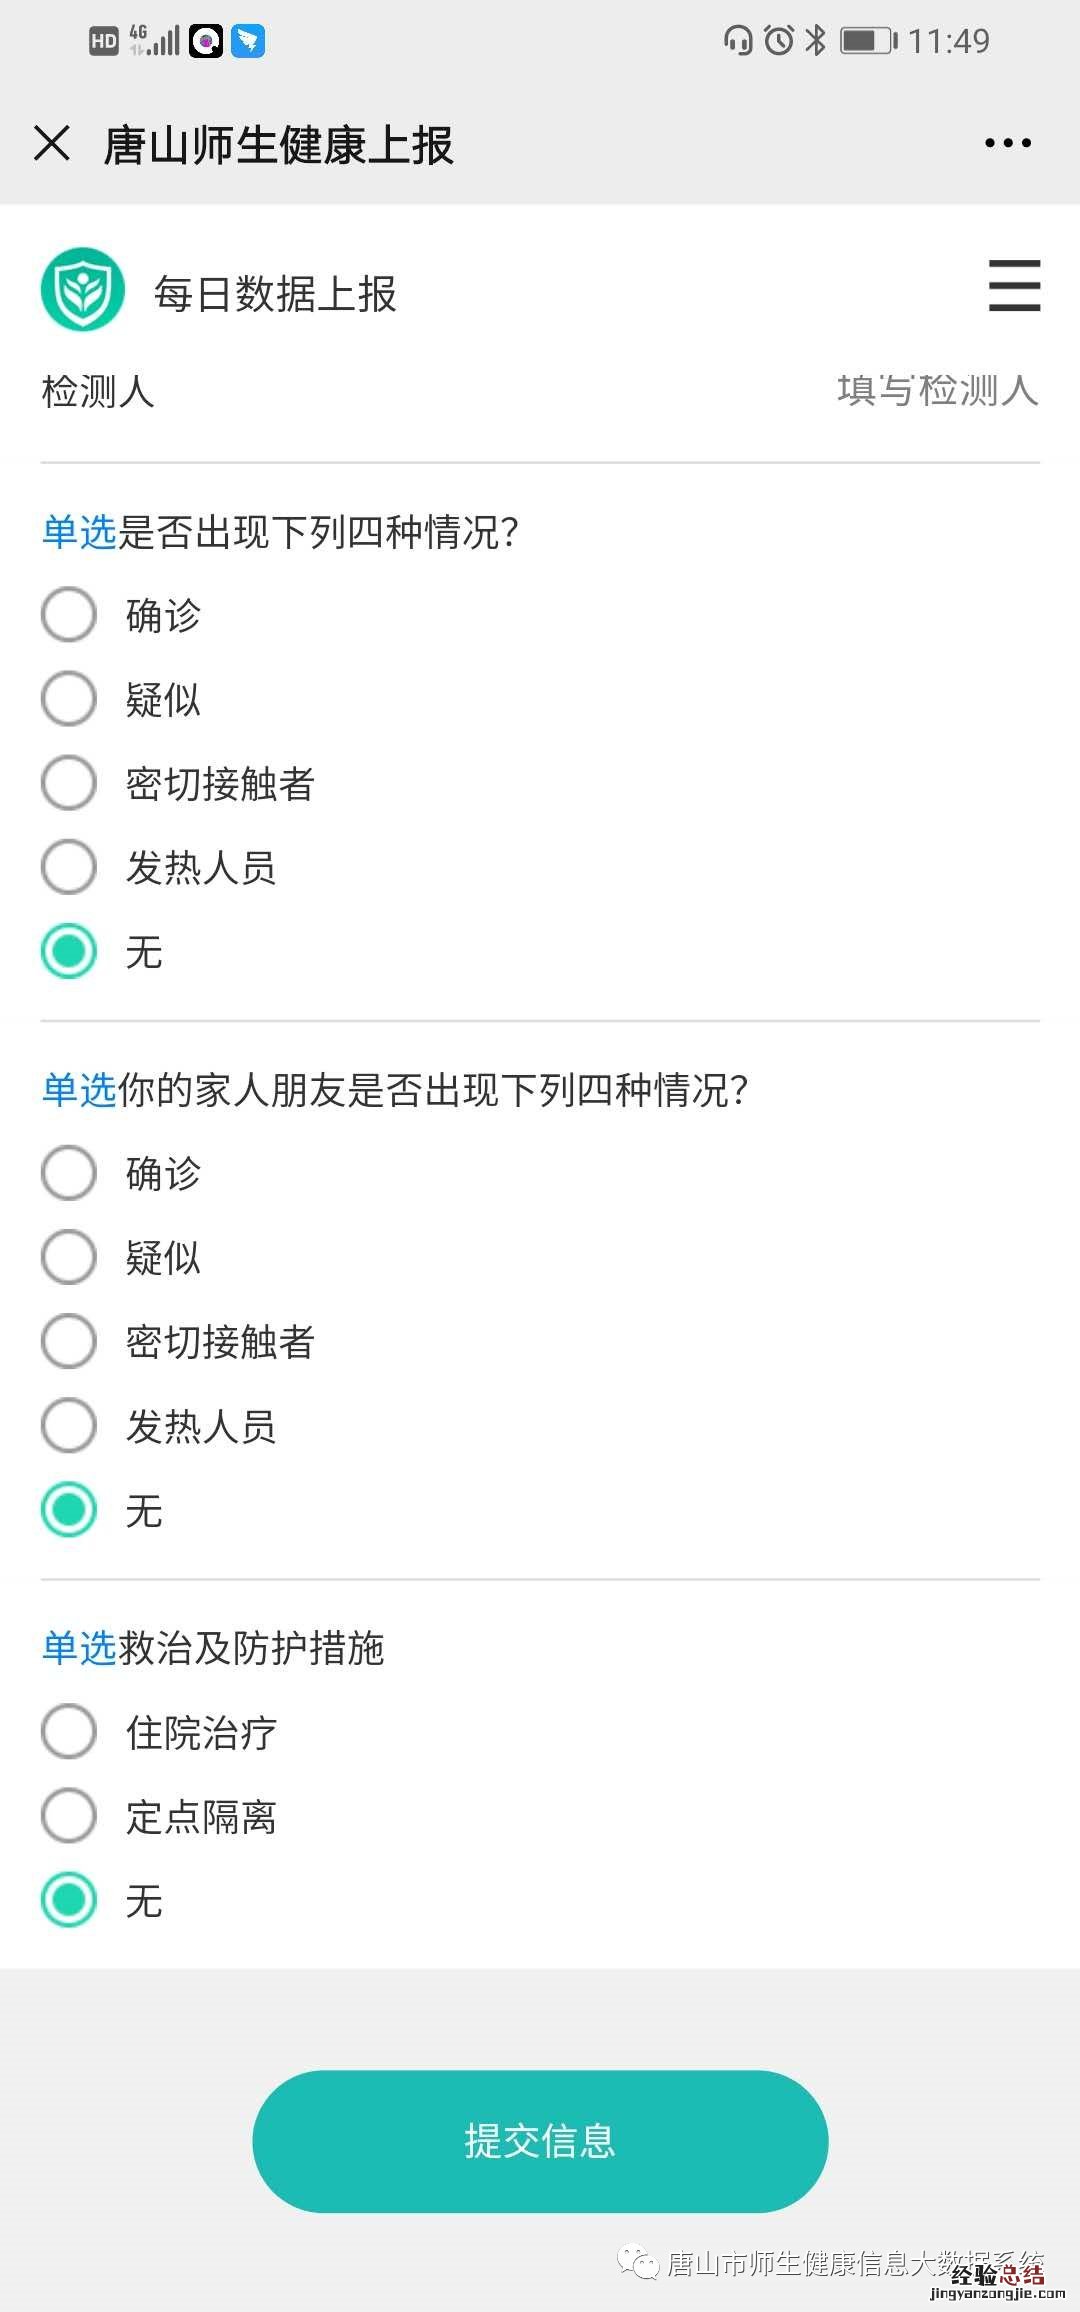Click the 填写检测人 input field
1080x2312 pixels.
[x=936, y=390]
